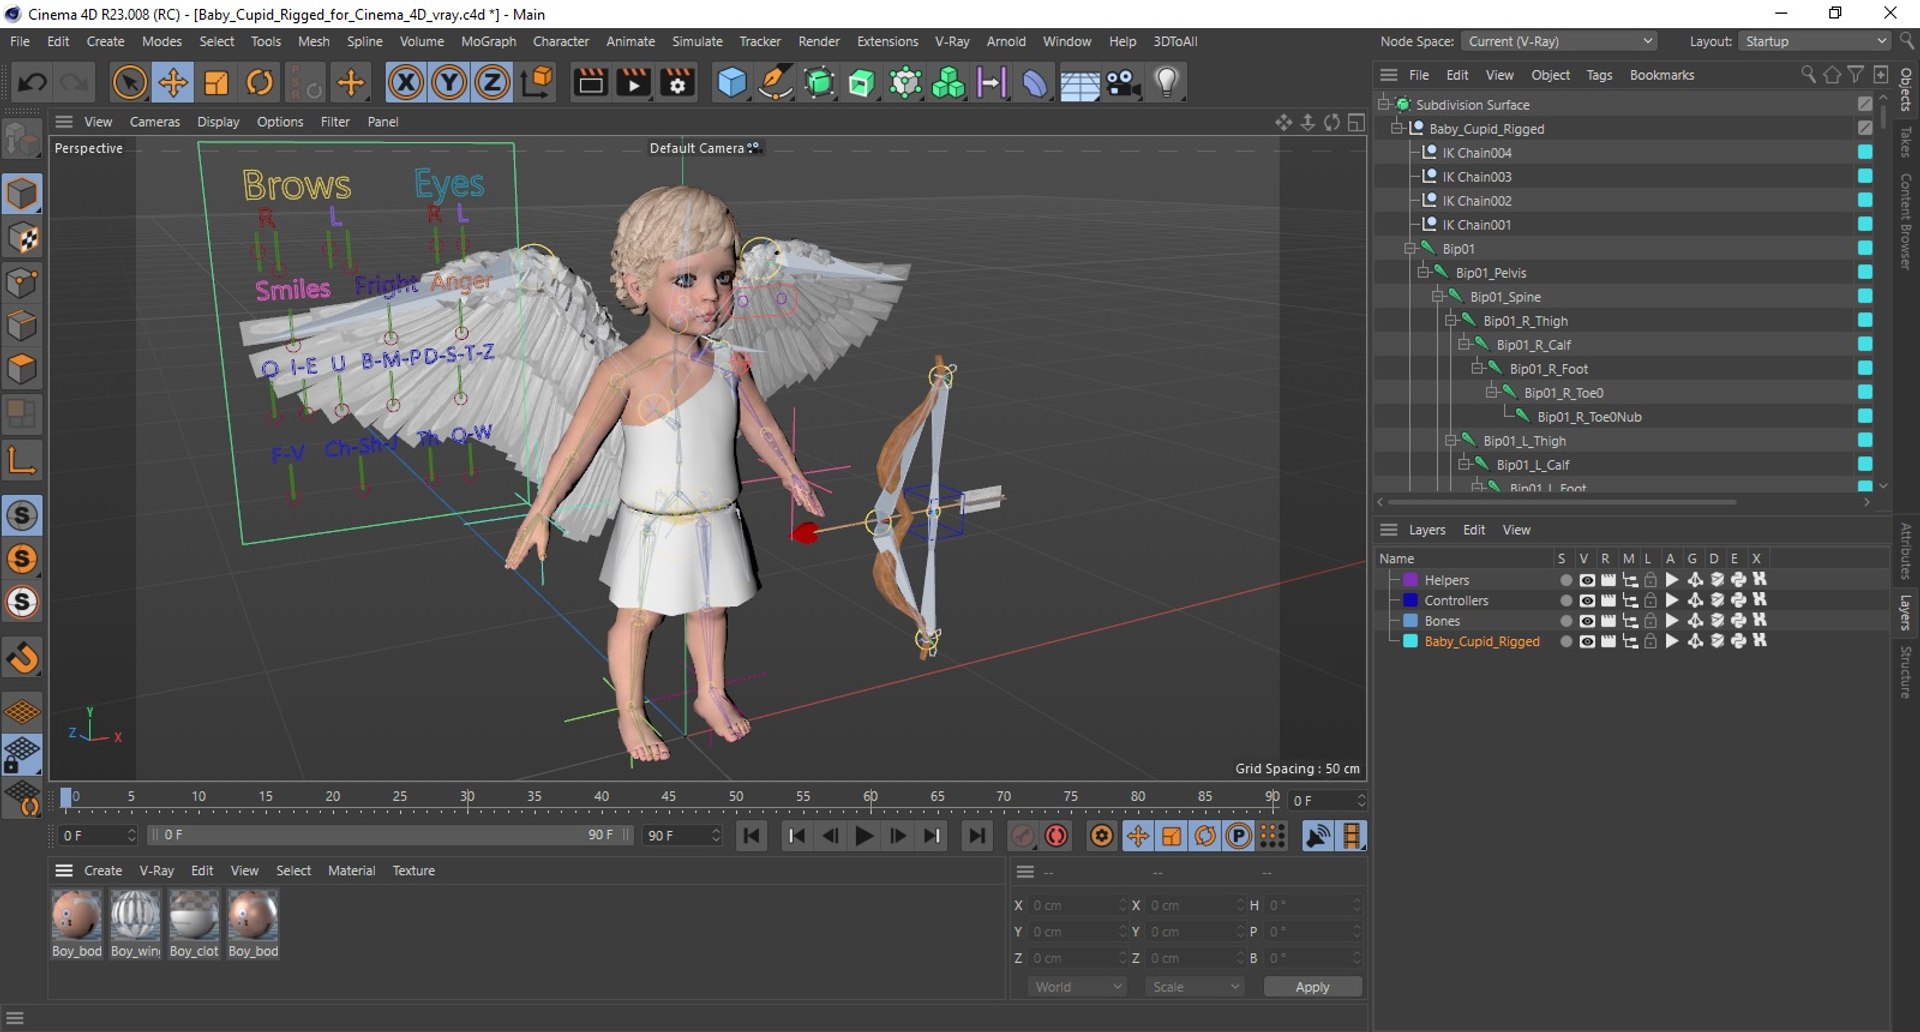Open Edit Render Settings icon

[678, 83]
